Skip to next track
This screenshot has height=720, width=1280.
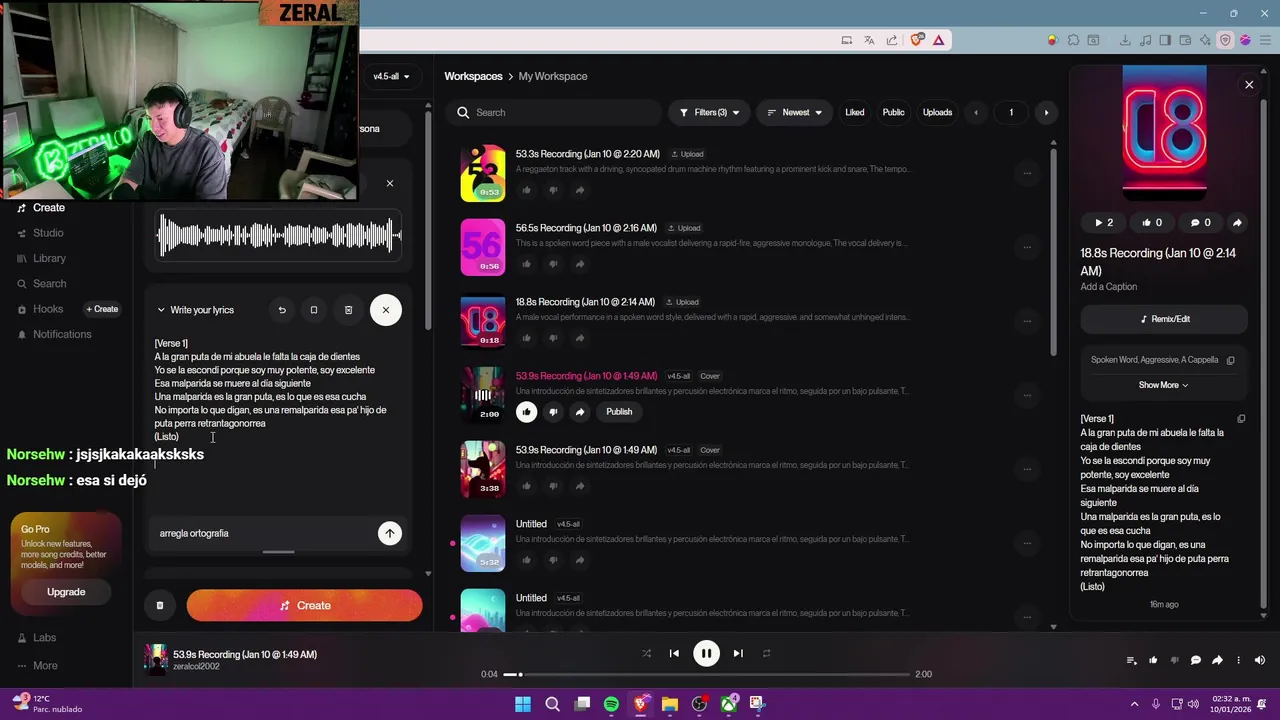coord(738,654)
